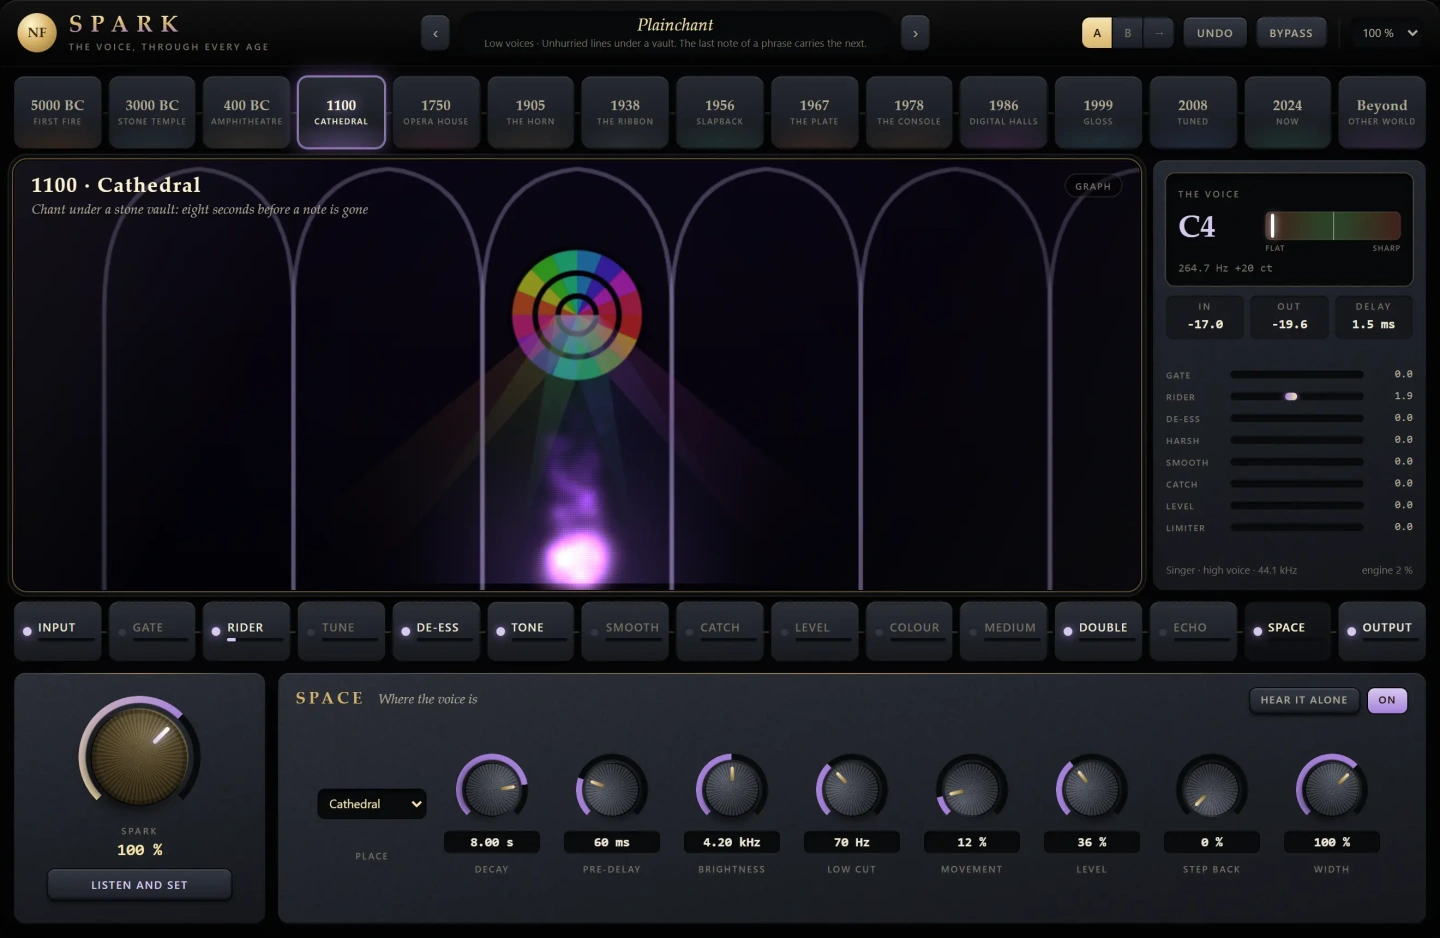Click the Brightness knob
This screenshot has width=1440, height=938.
(x=732, y=789)
